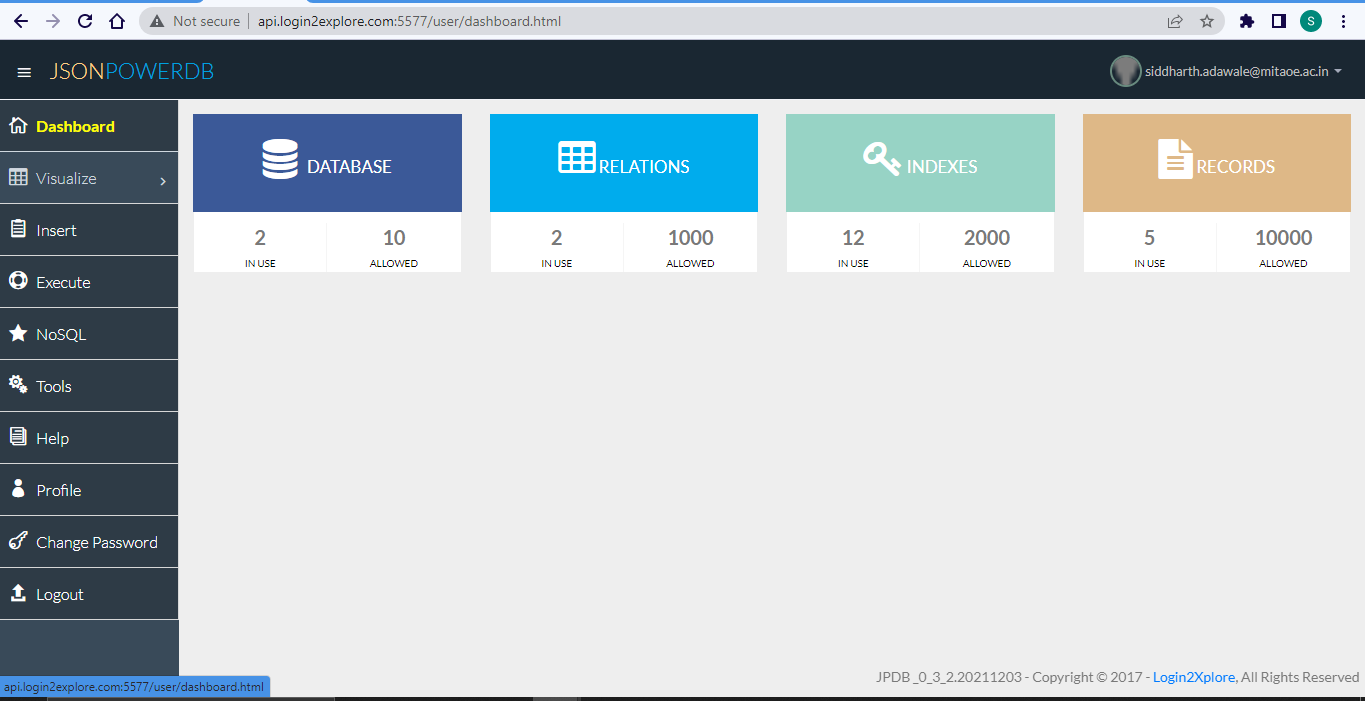Click the Relations grid icon

tap(577, 157)
